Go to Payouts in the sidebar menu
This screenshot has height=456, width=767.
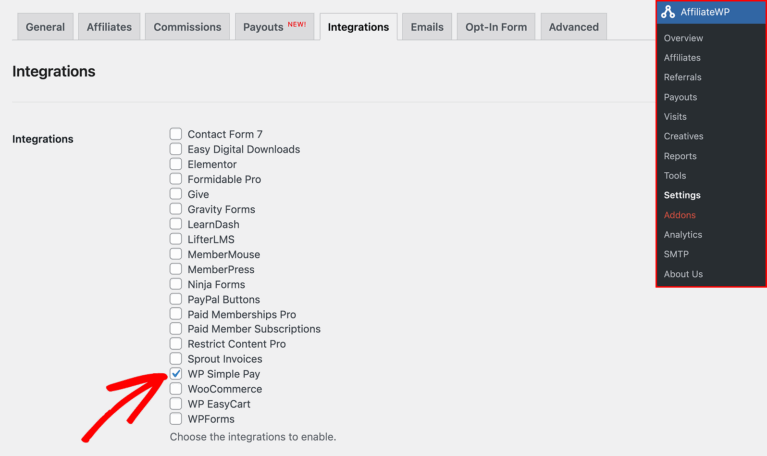pyautogui.click(x=680, y=97)
